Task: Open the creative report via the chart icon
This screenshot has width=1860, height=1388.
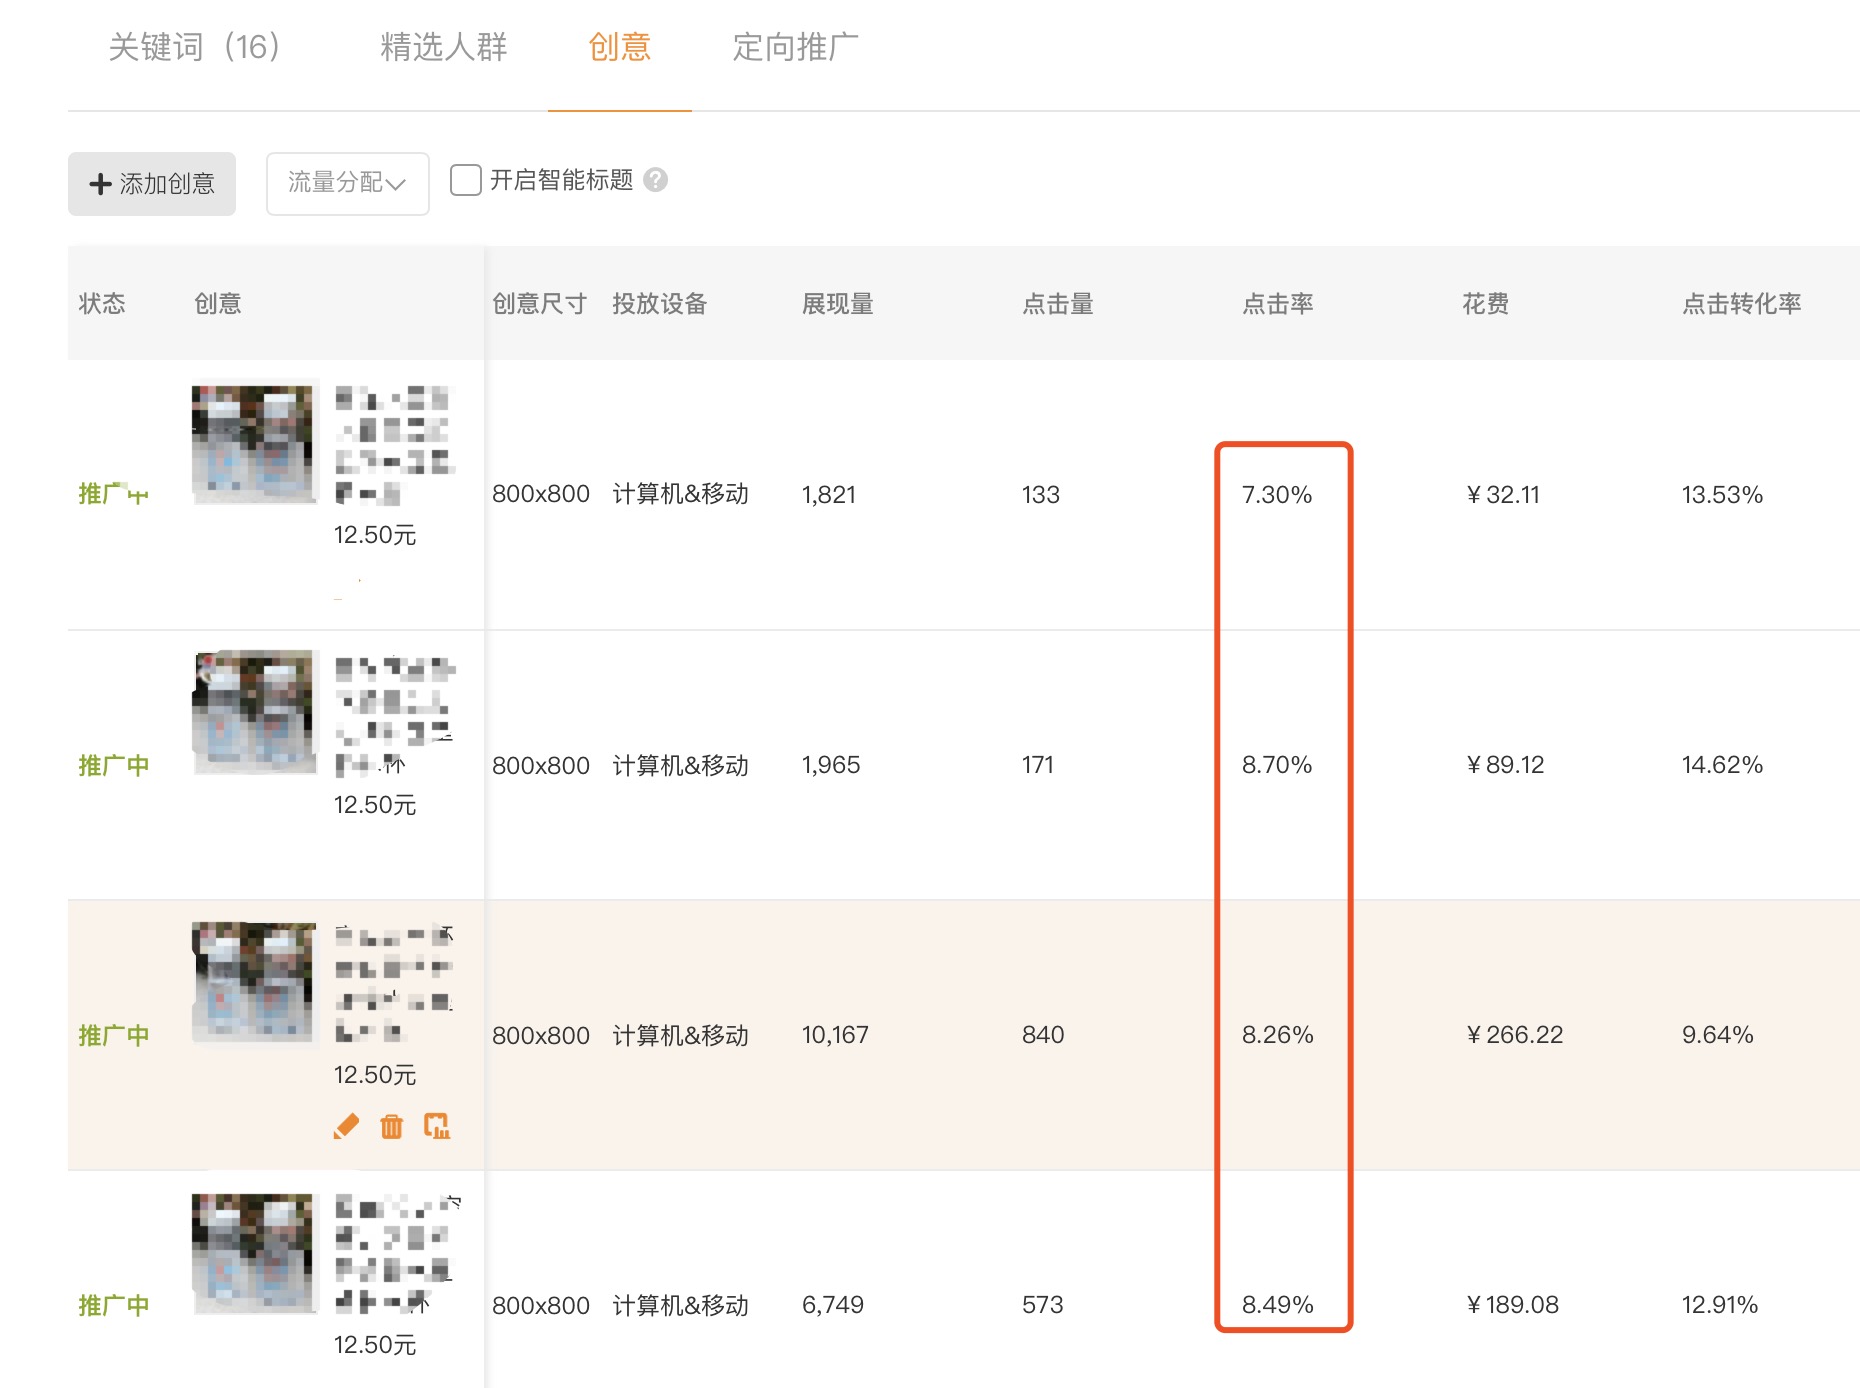Action: (x=437, y=1126)
